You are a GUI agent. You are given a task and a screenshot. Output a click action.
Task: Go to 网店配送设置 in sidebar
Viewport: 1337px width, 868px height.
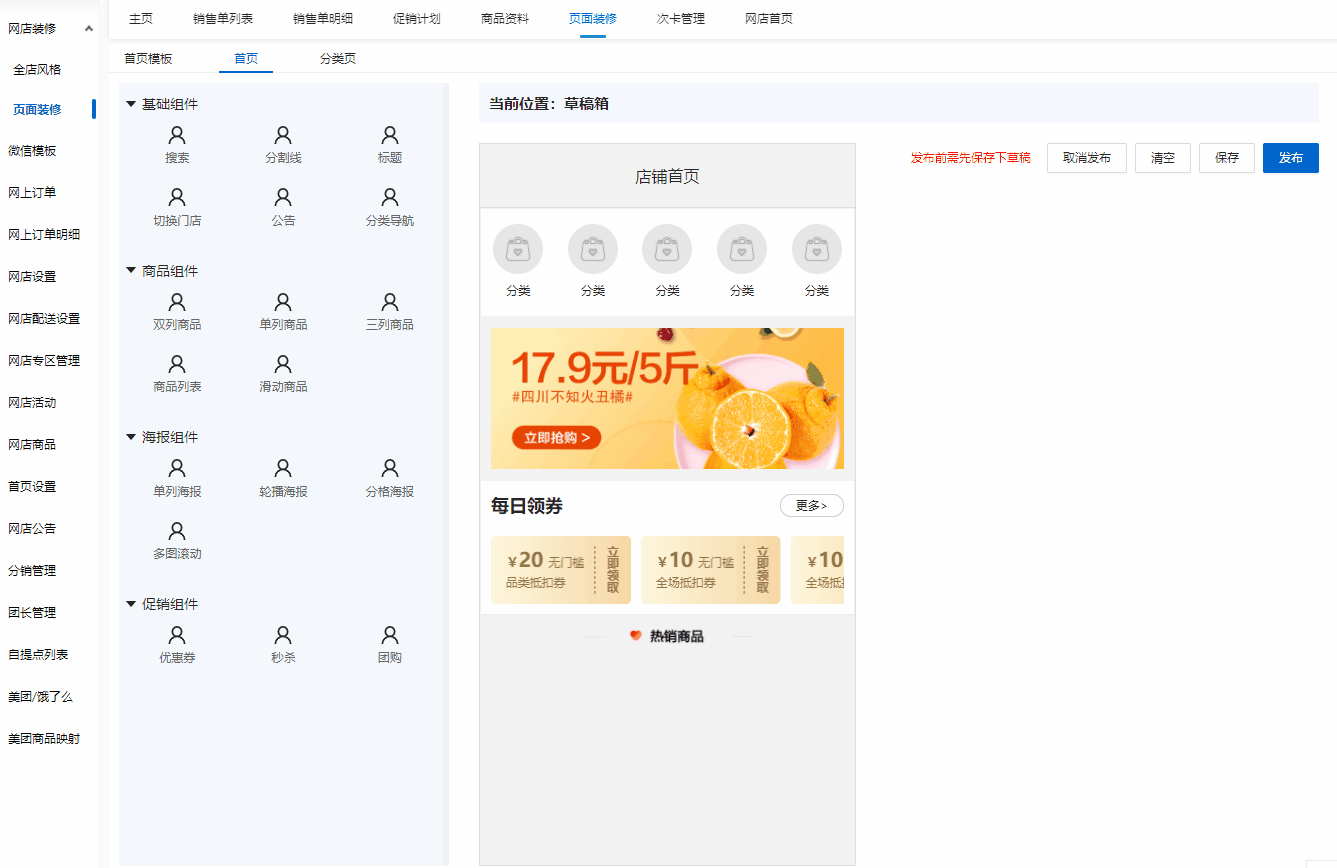44,319
